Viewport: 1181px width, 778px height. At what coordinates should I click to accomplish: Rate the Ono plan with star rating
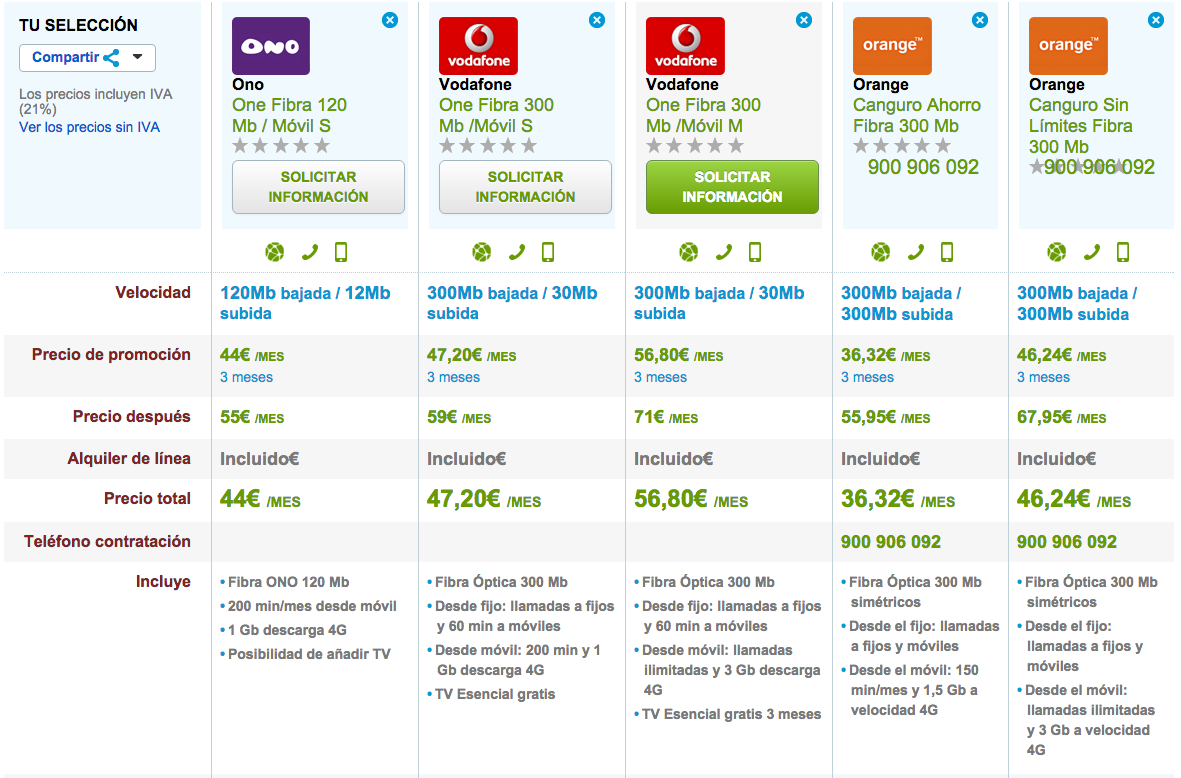(281, 146)
